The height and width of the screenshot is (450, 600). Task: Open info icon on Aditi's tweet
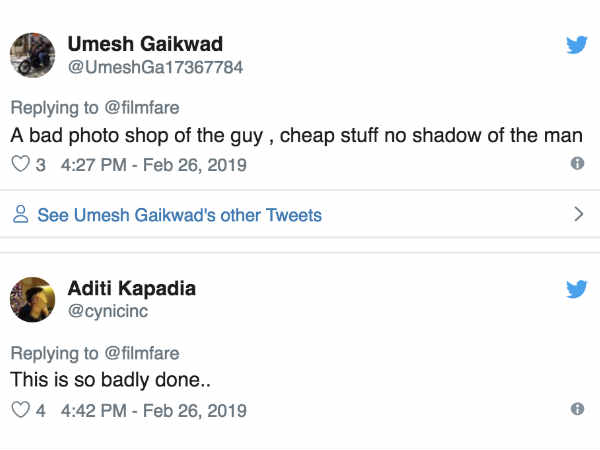click(x=577, y=409)
